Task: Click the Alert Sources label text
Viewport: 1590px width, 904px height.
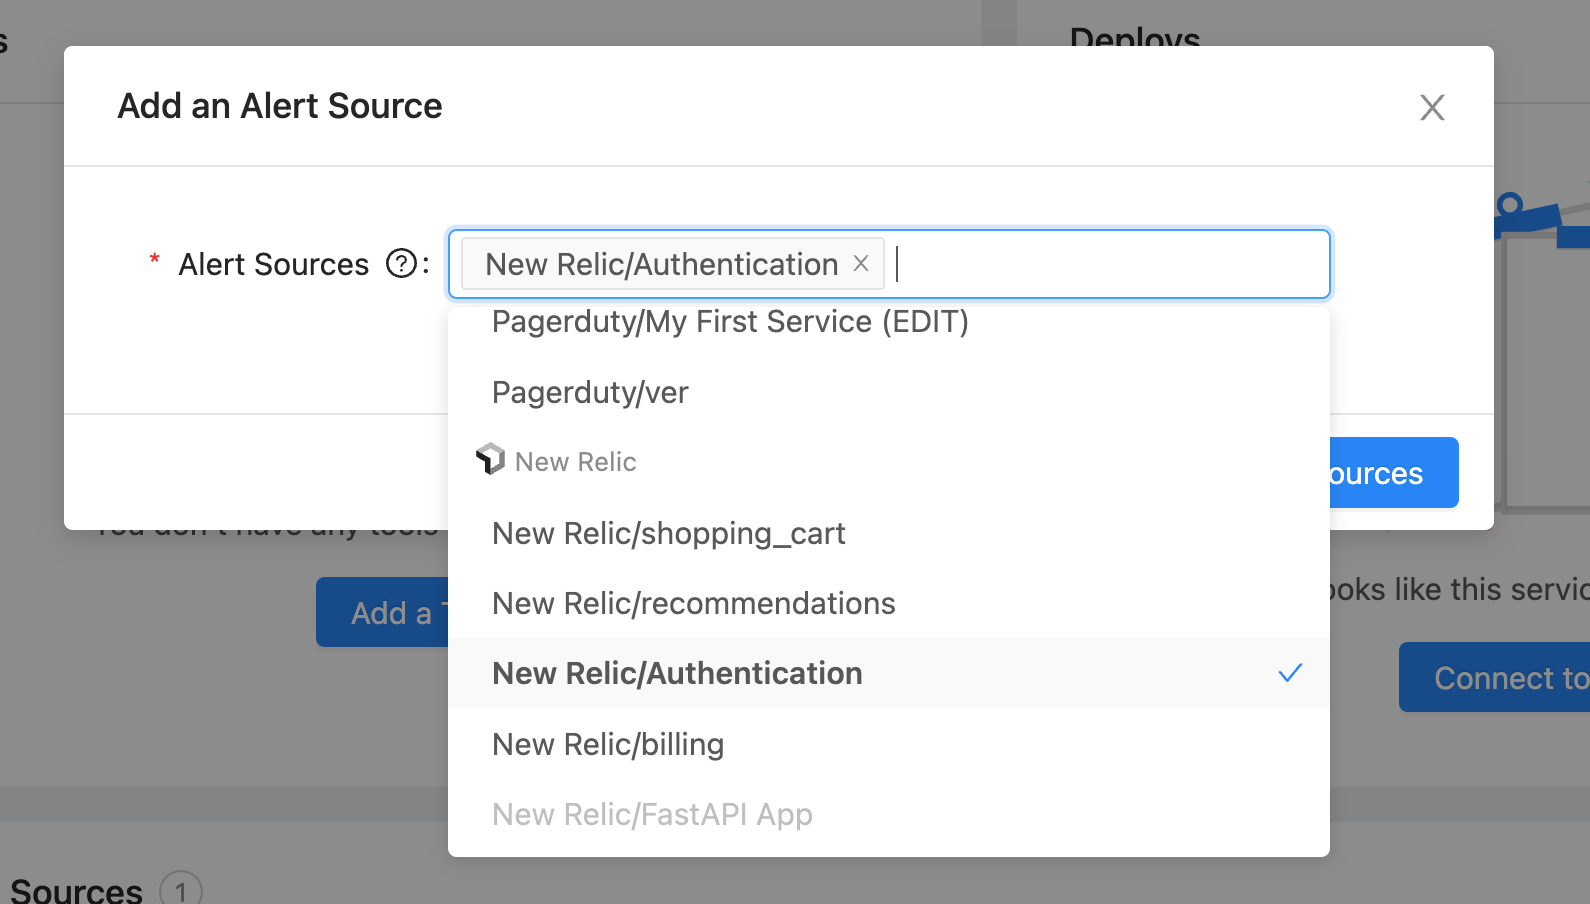Action: click(273, 264)
